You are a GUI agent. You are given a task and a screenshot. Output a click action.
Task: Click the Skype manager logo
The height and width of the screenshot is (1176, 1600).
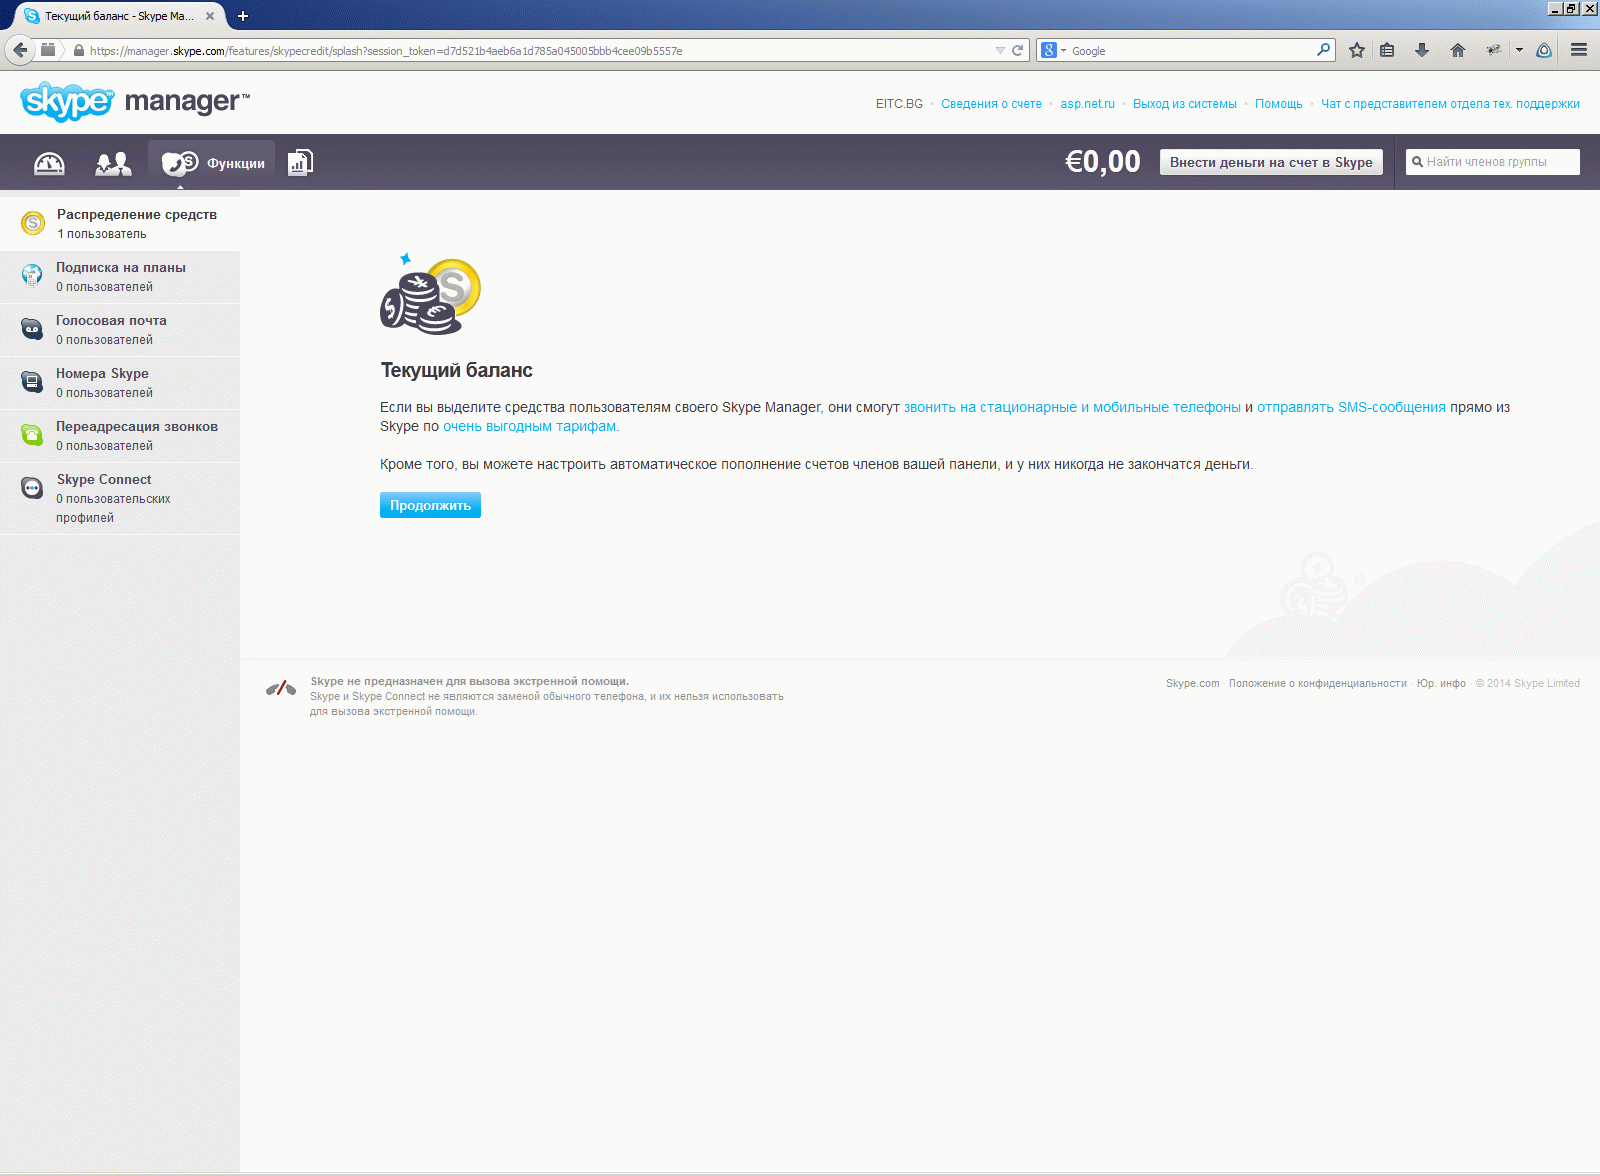point(134,101)
